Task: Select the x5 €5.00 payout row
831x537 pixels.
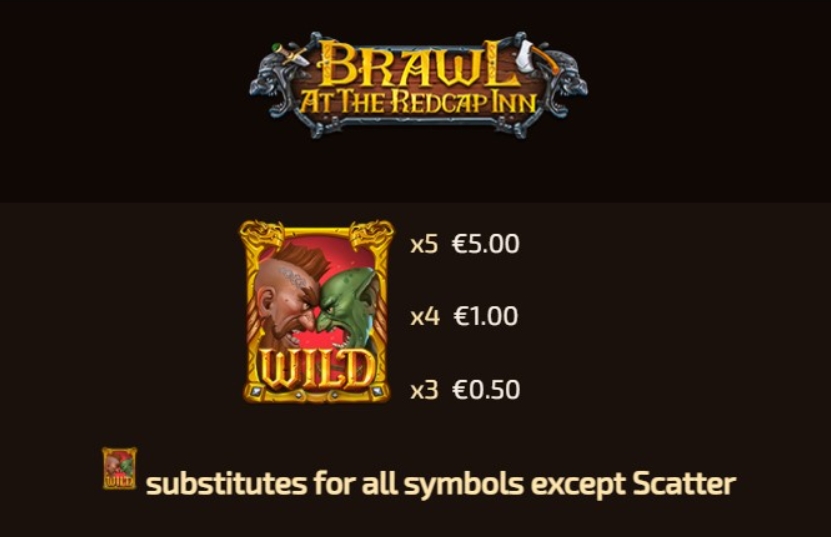Action: tap(465, 244)
